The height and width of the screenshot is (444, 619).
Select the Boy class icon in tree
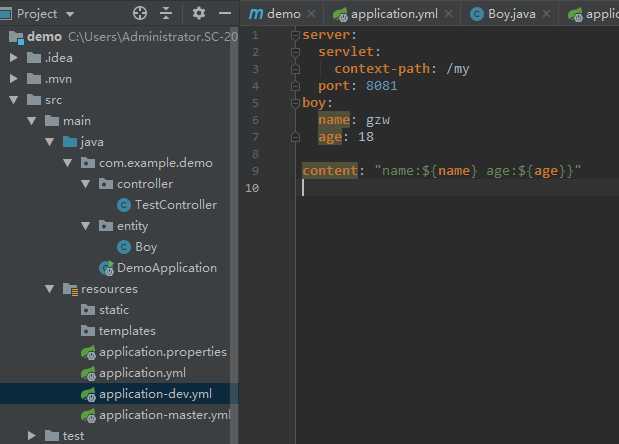click(x=124, y=247)
